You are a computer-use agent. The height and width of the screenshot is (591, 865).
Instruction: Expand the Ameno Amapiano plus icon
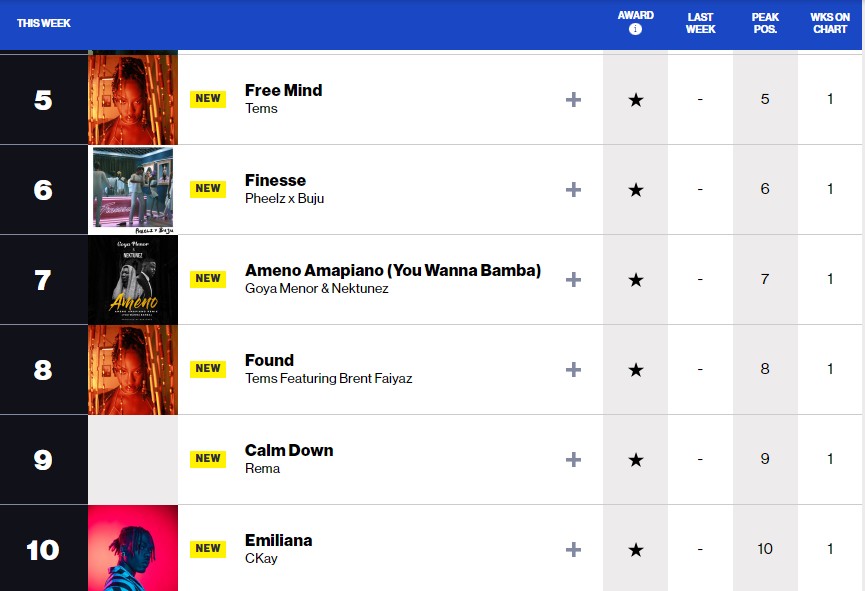(x=573, y=280)
